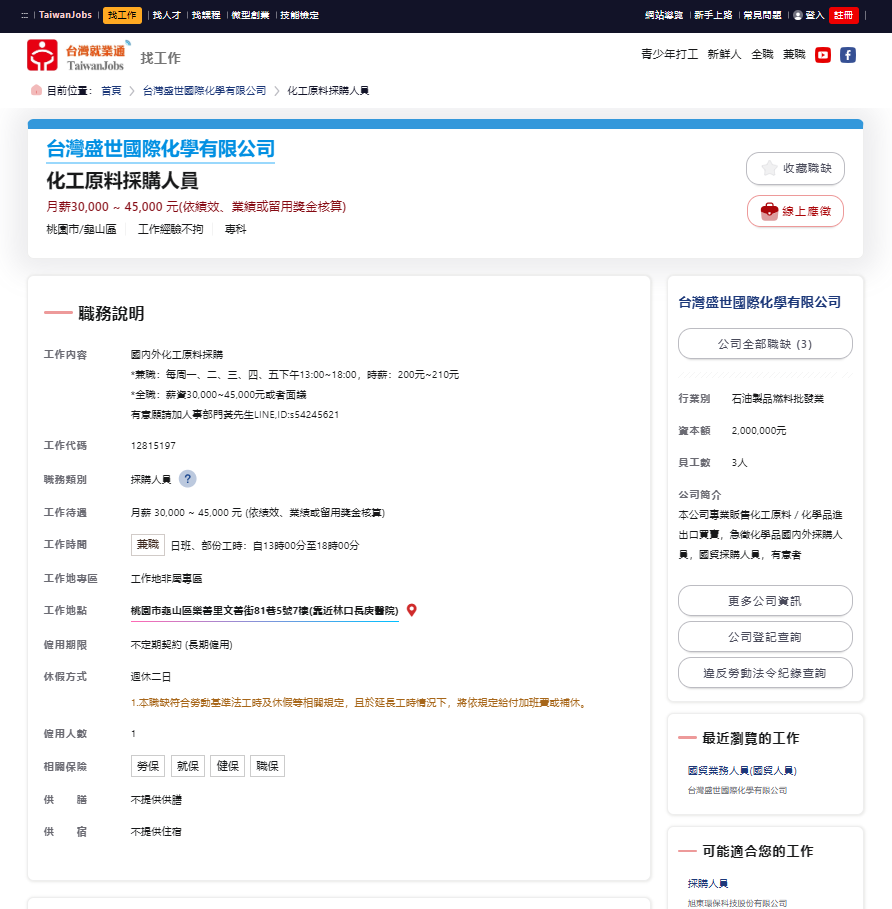The height and width of the screenshot is (909, 892).
Task: Click the 健保 insurance tag
Action: coord(228,766)
